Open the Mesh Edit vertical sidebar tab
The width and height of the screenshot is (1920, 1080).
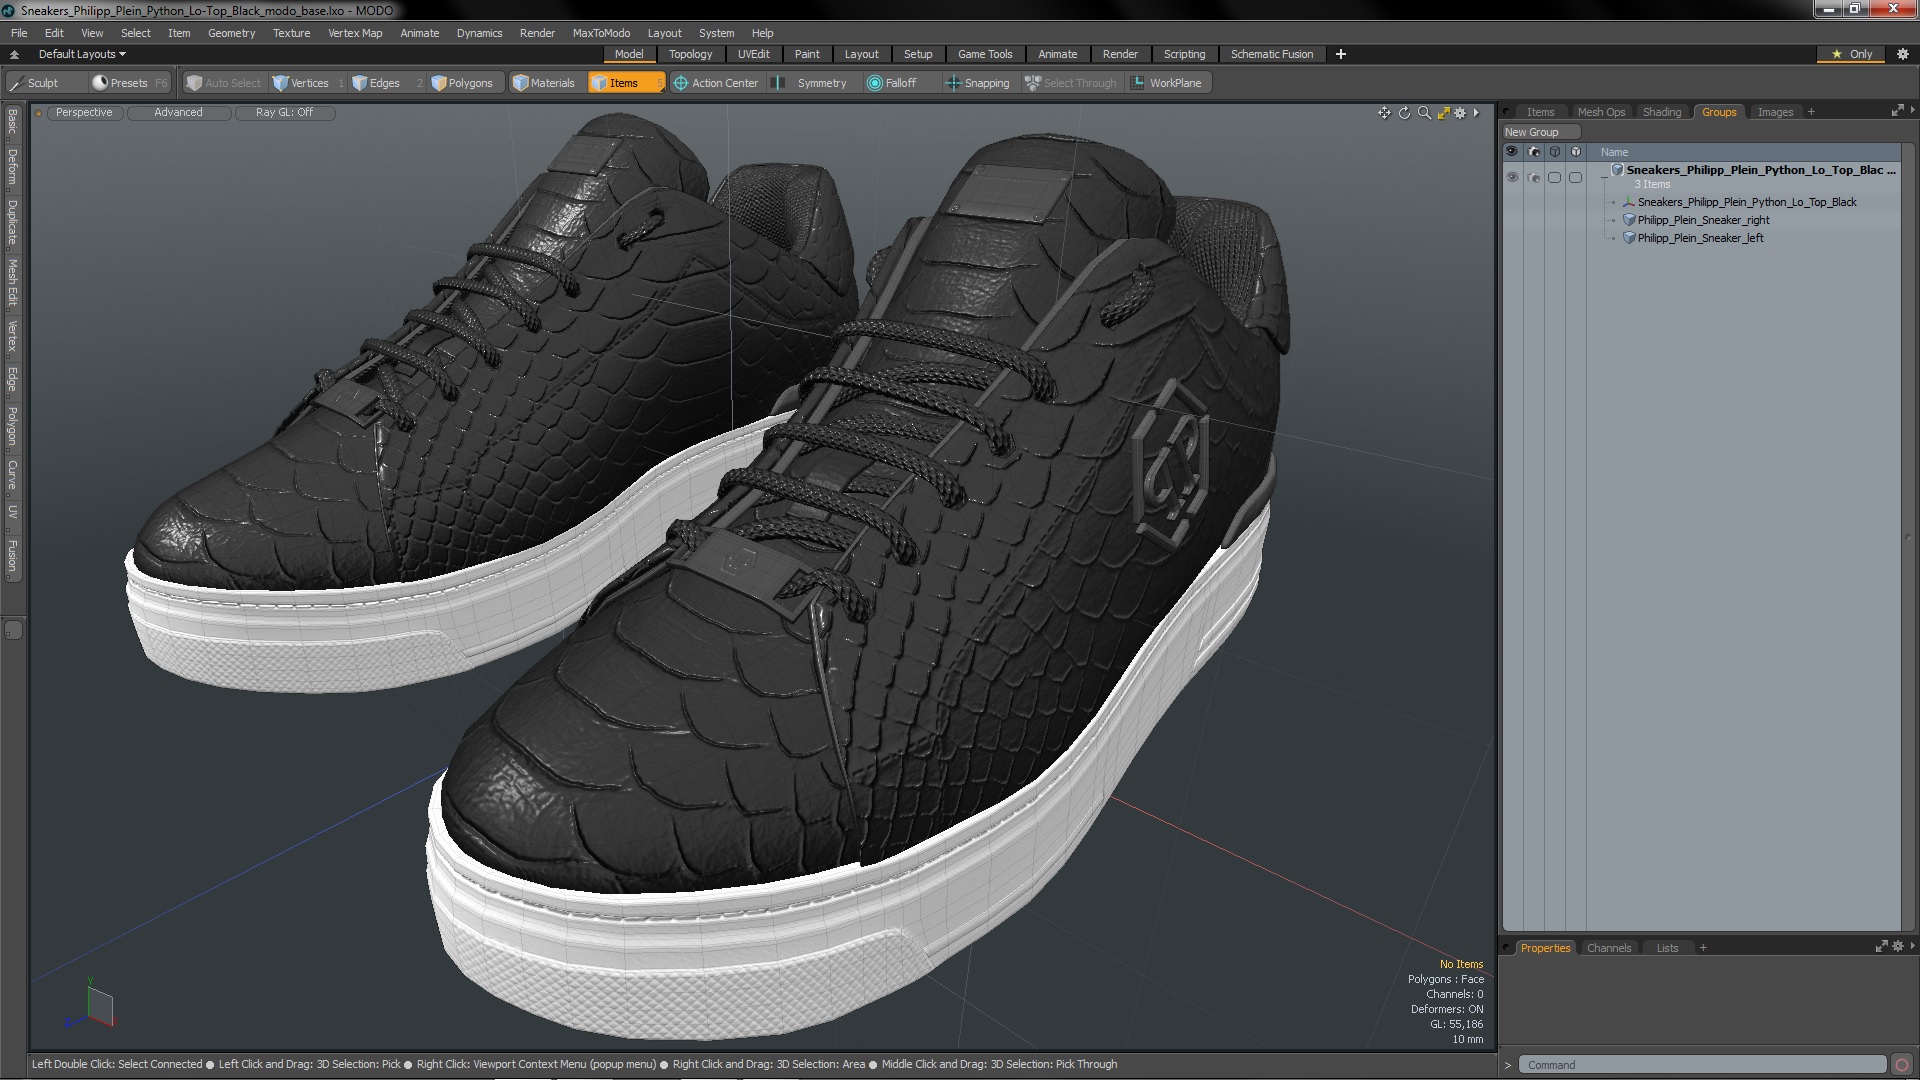[12, 283]
